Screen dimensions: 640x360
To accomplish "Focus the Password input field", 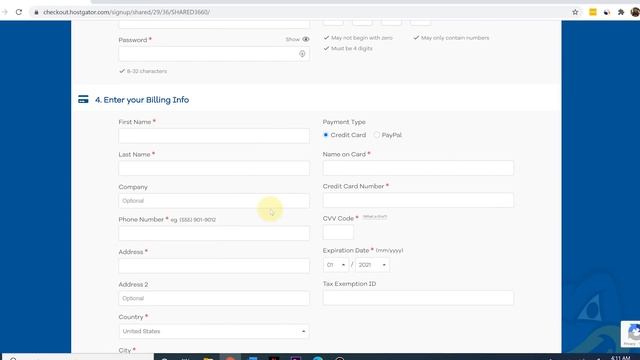I will point(214,54).
